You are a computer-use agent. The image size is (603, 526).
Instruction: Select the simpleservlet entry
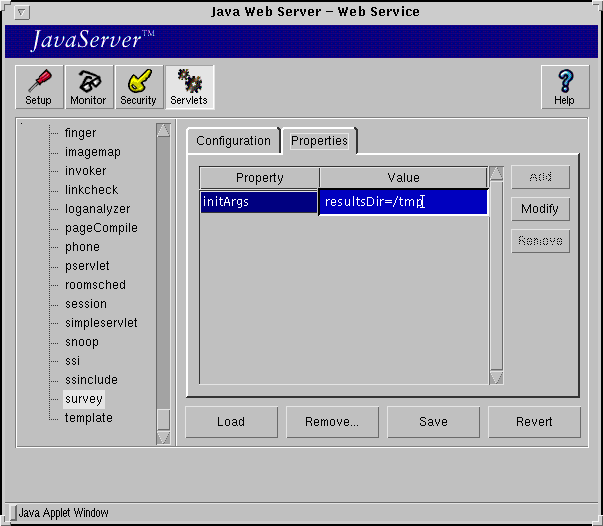click(101, 323)
